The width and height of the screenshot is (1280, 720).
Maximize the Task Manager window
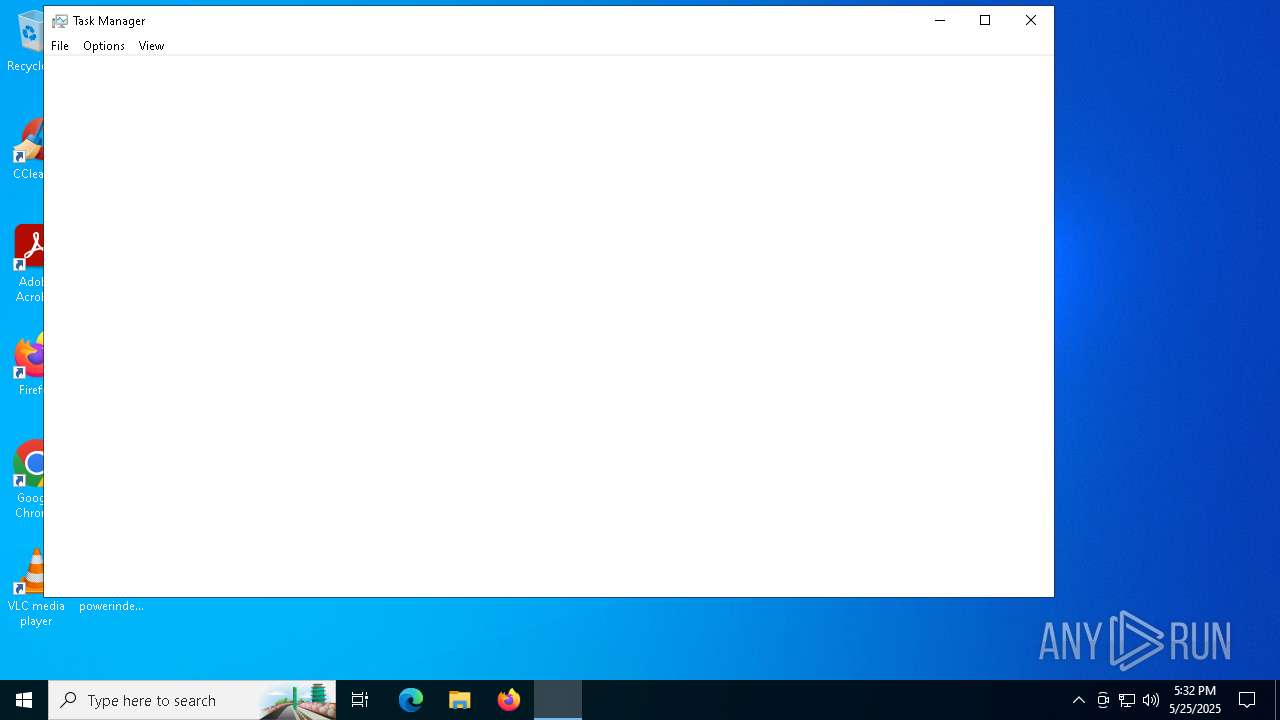[x=985, y=20]
